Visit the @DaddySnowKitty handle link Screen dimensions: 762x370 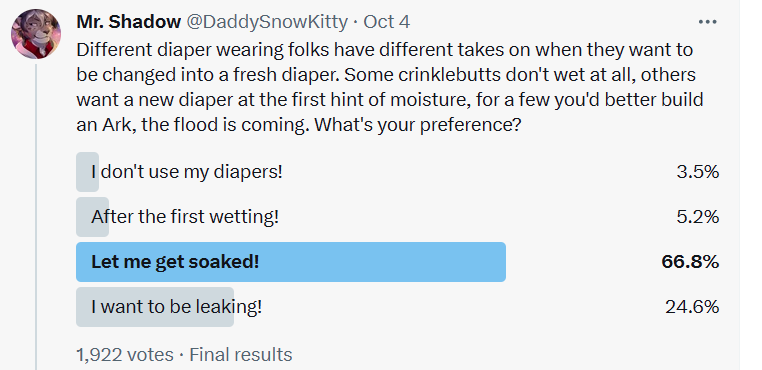[267, 21]
